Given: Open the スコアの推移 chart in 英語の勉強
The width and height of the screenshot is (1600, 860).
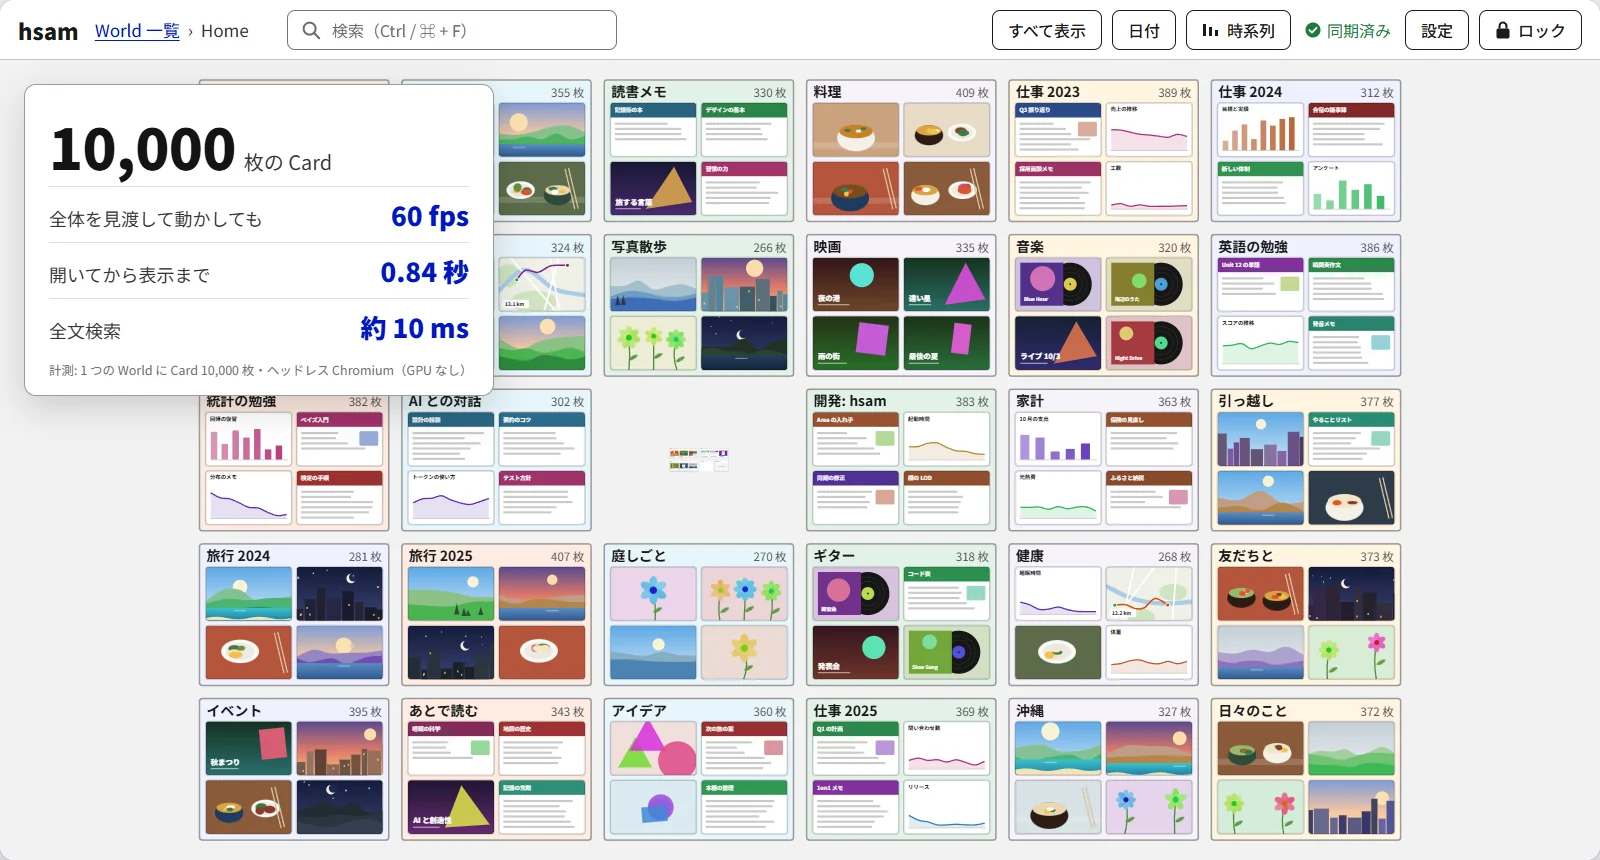Looking at the screenshot, I should pyautogui.click(x=1261, y=343).
